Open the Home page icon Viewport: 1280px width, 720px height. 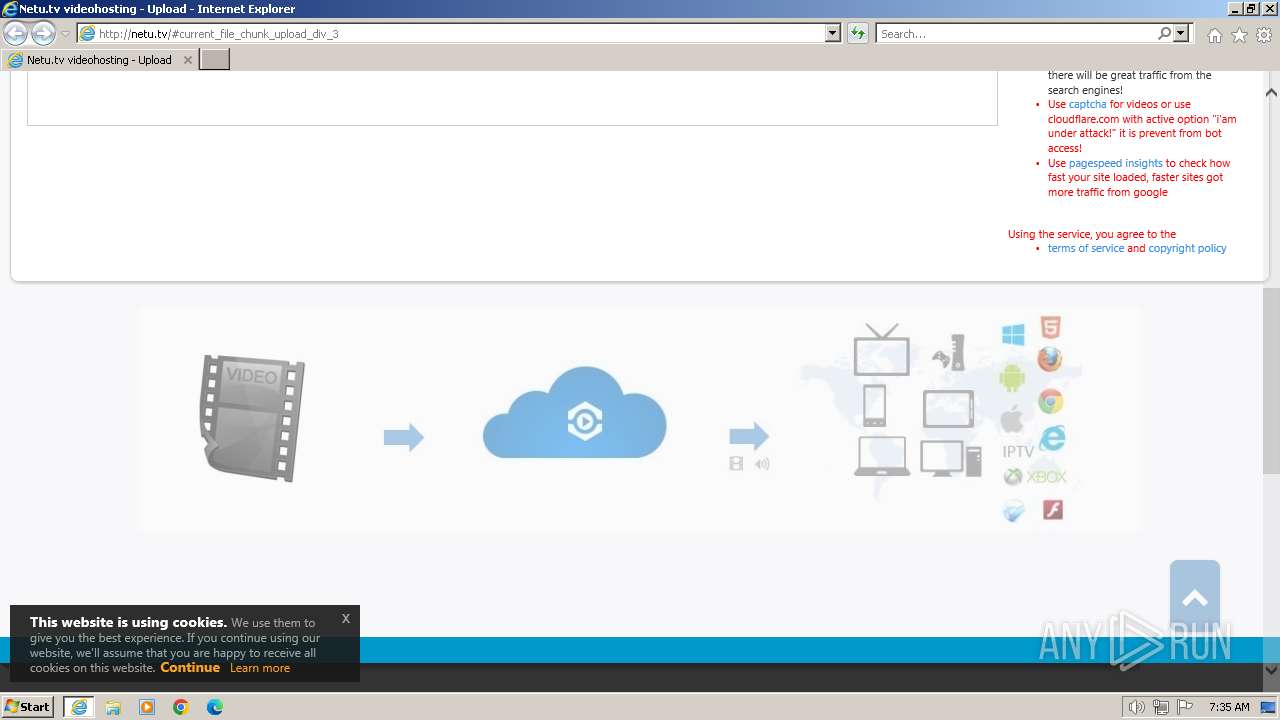(x=1214, y=35)
